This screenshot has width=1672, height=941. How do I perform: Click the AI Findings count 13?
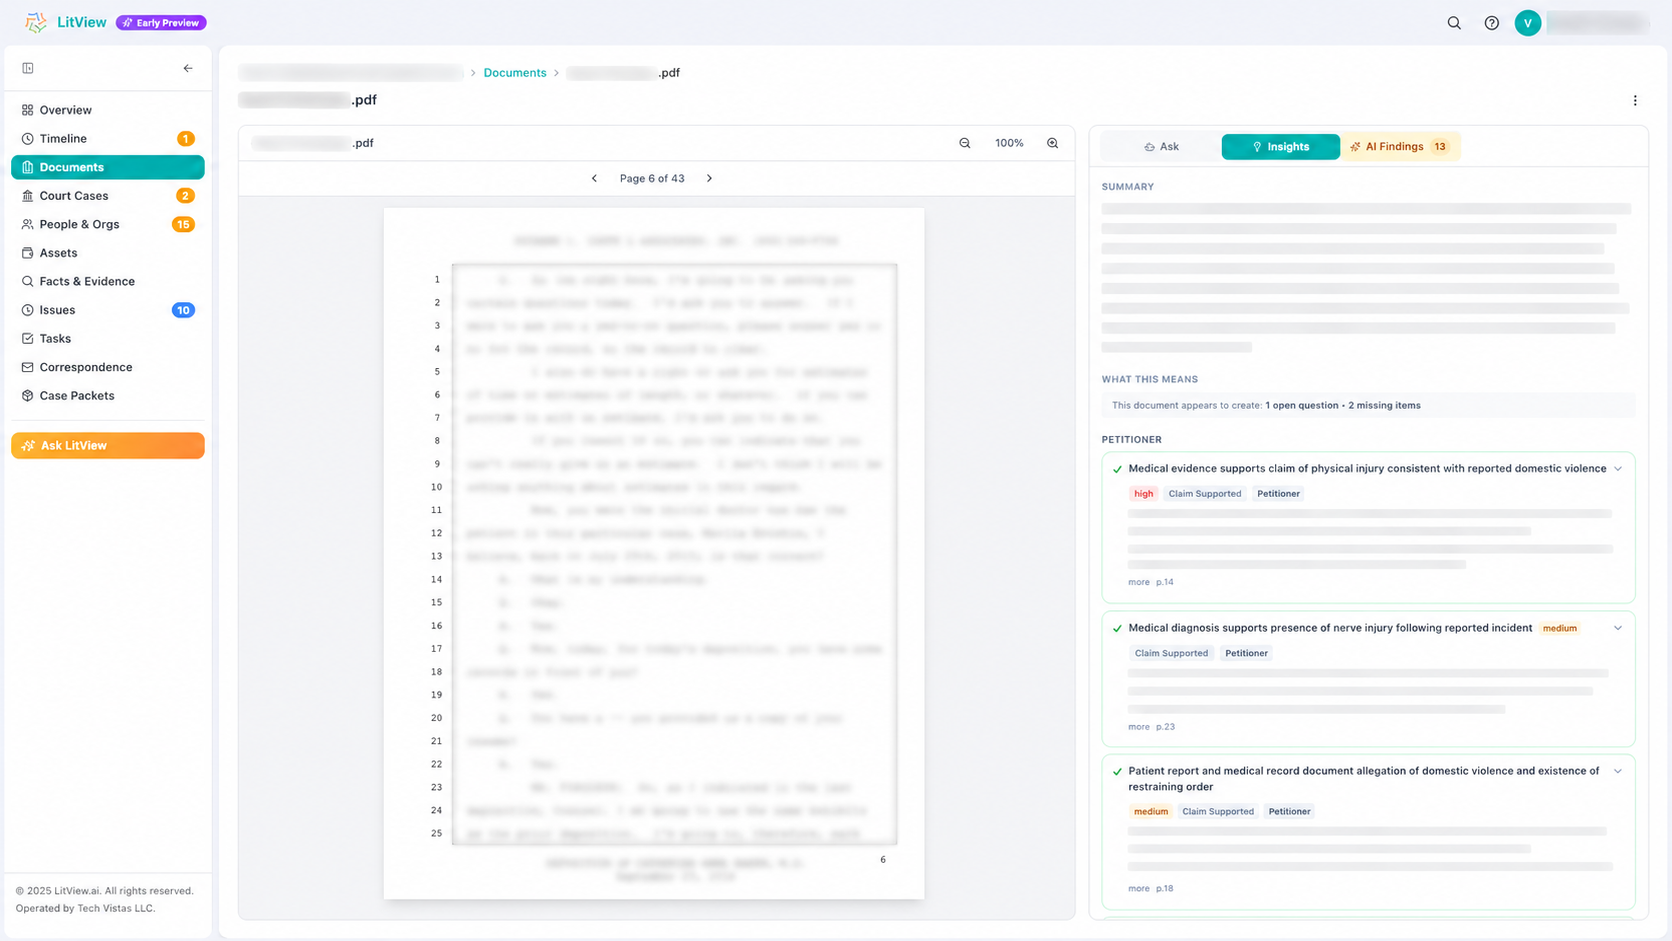(1440, 147)
